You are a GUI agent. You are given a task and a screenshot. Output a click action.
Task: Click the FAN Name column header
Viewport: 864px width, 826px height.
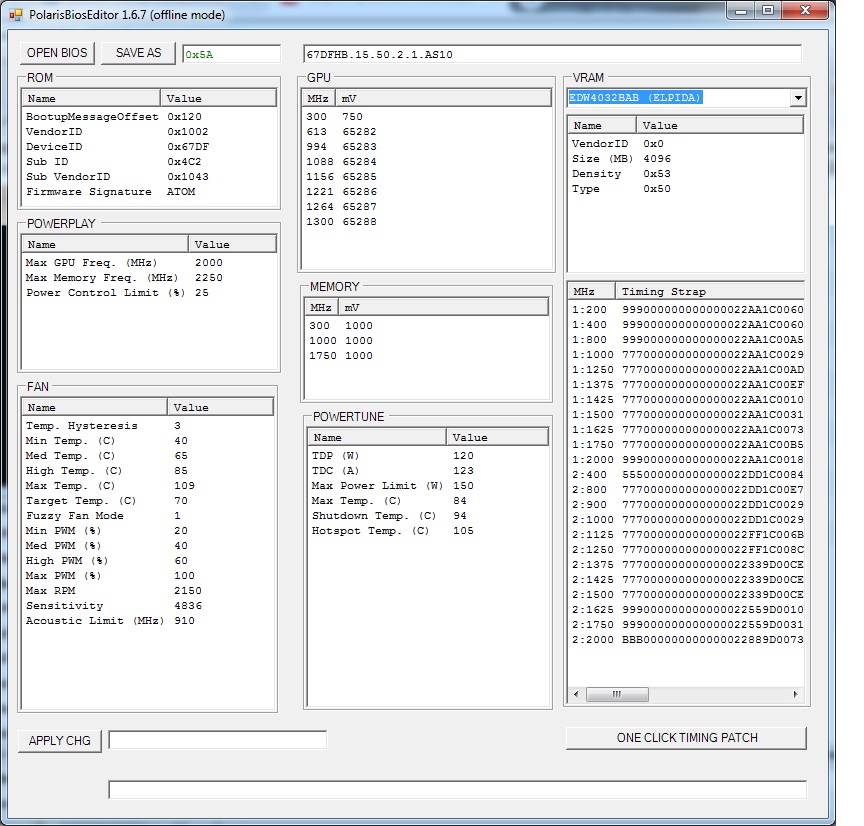(x=95, y=408)
